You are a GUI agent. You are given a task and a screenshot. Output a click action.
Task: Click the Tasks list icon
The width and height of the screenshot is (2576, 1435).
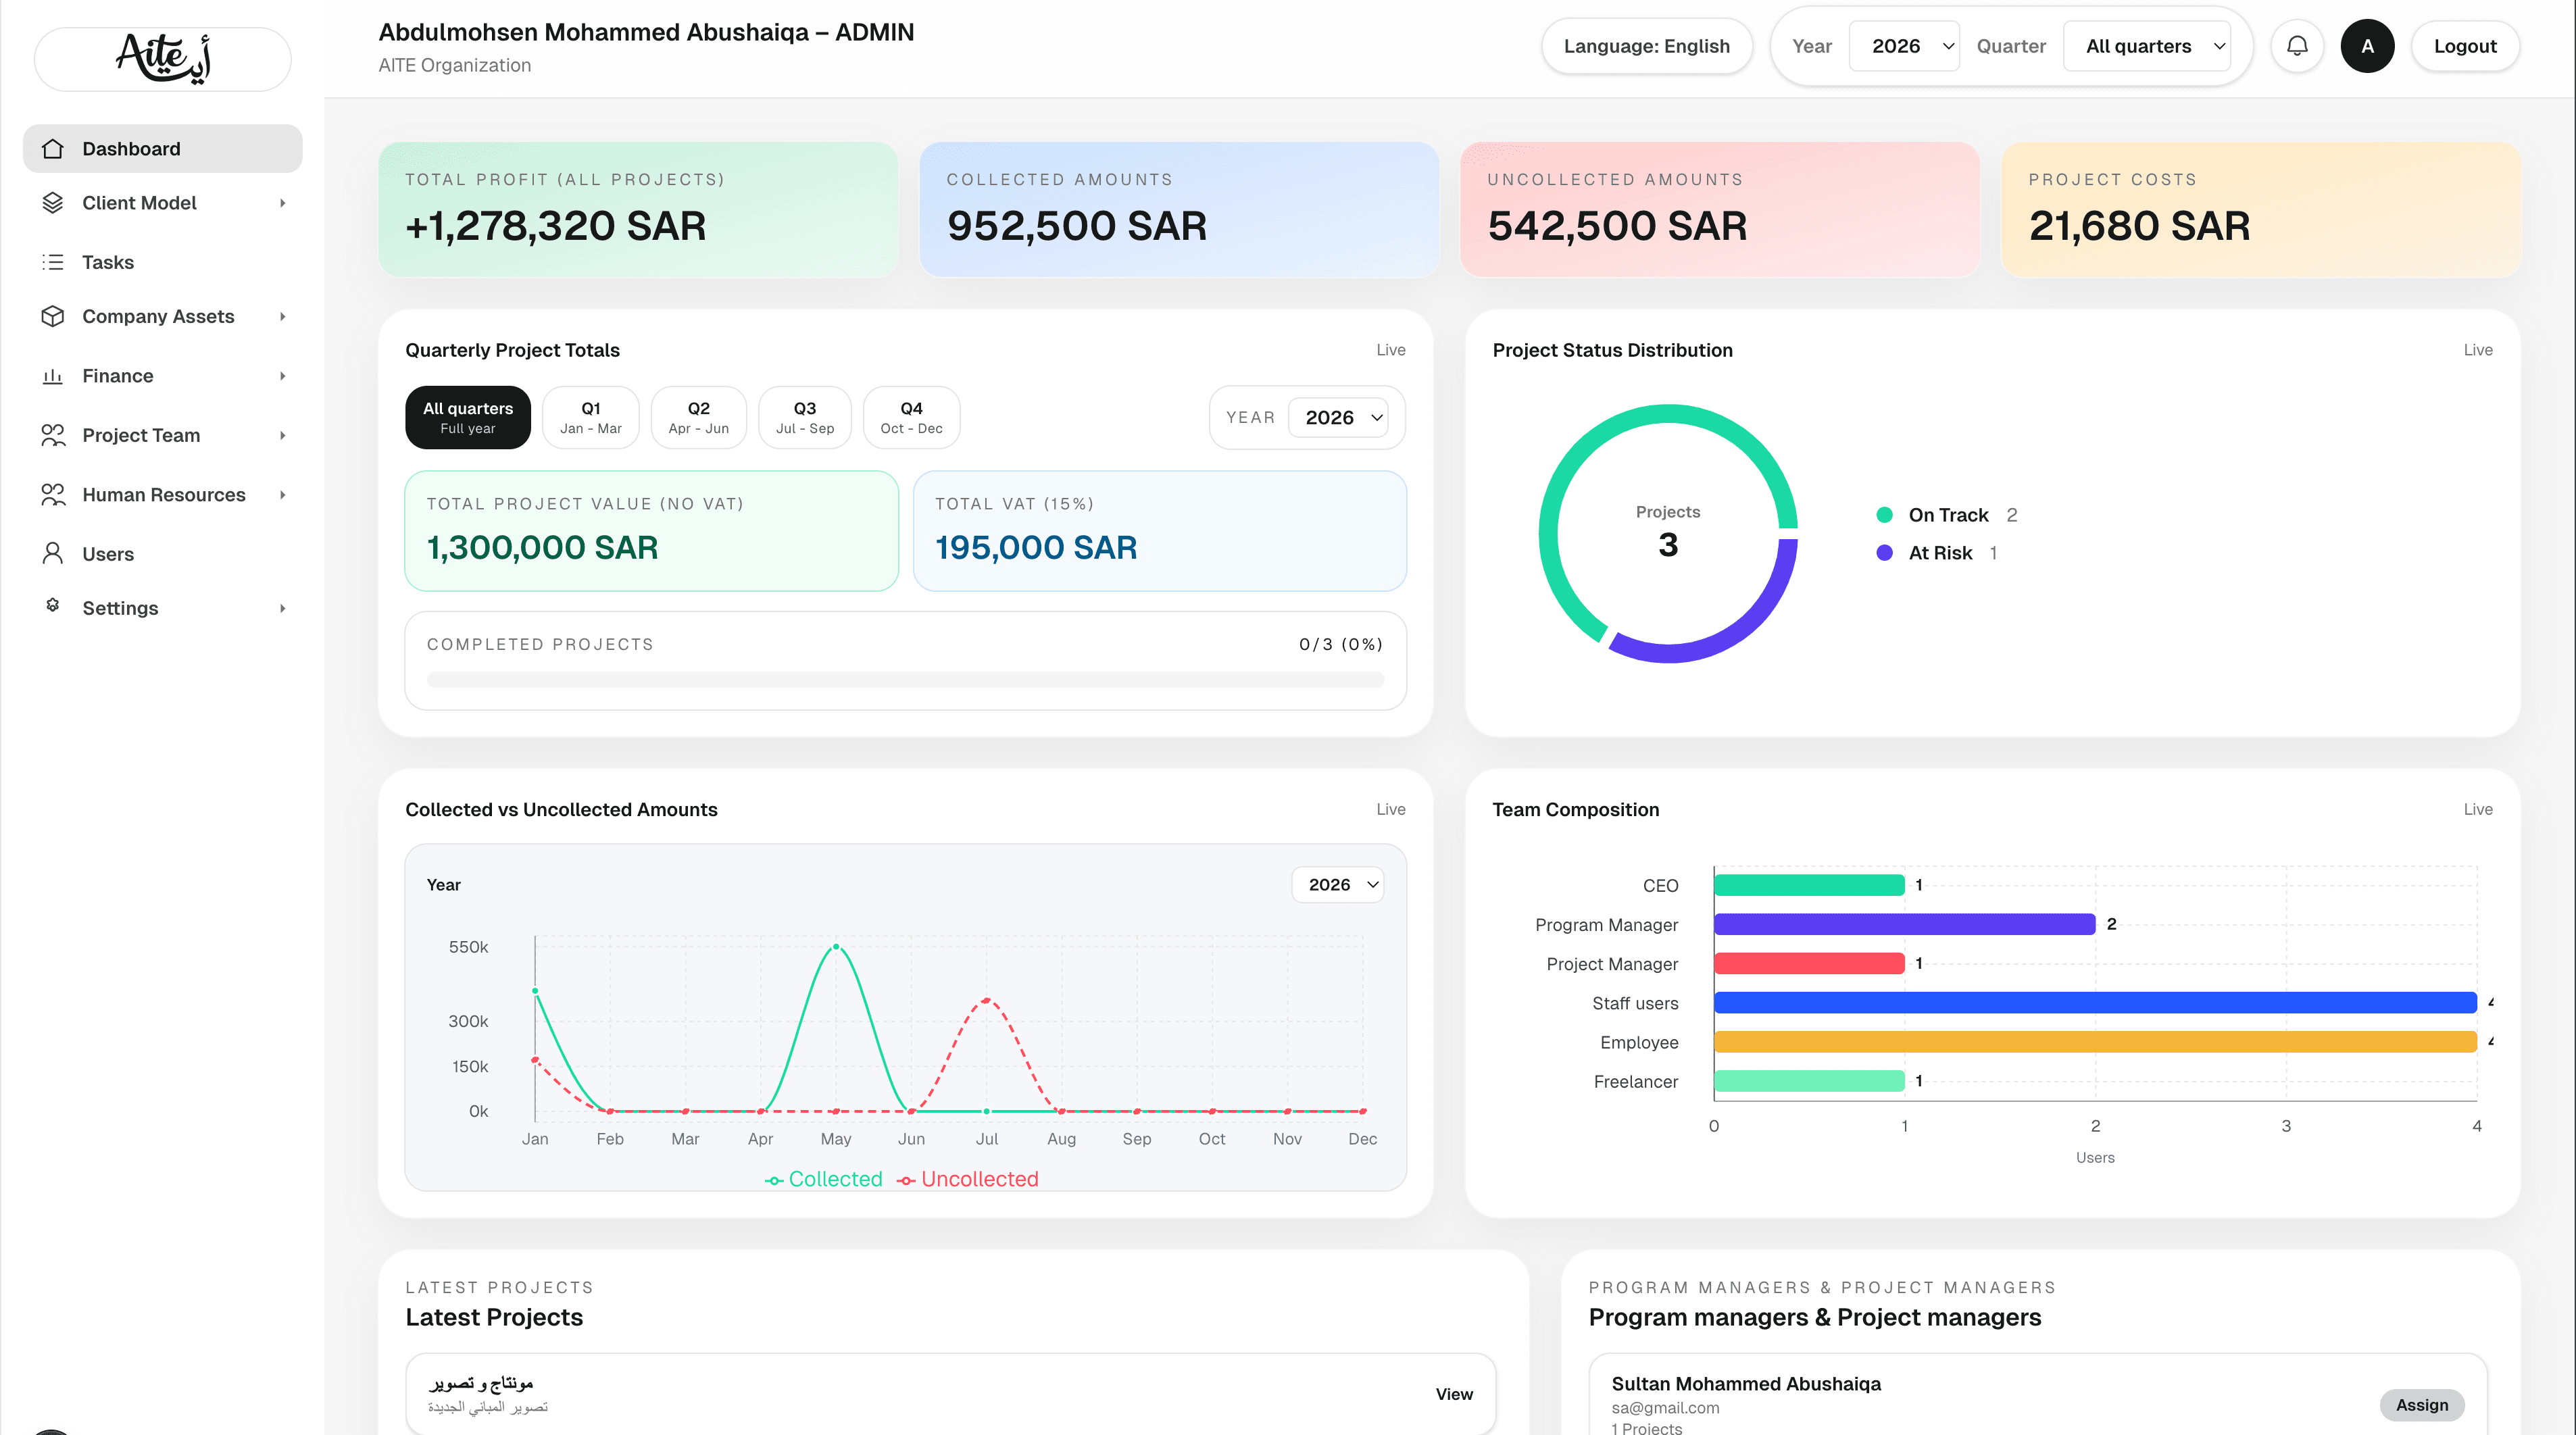tap(53, 262)
